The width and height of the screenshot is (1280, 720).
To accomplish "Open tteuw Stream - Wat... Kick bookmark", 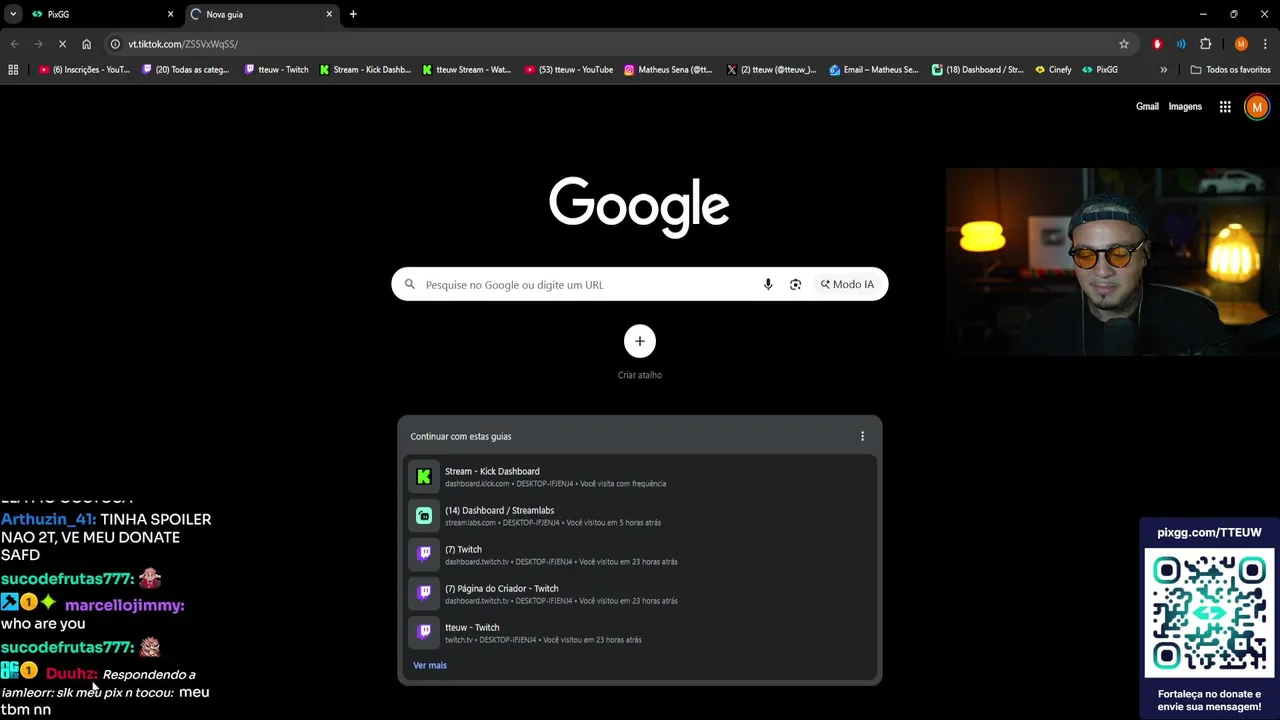I will [x=467, y=70].
